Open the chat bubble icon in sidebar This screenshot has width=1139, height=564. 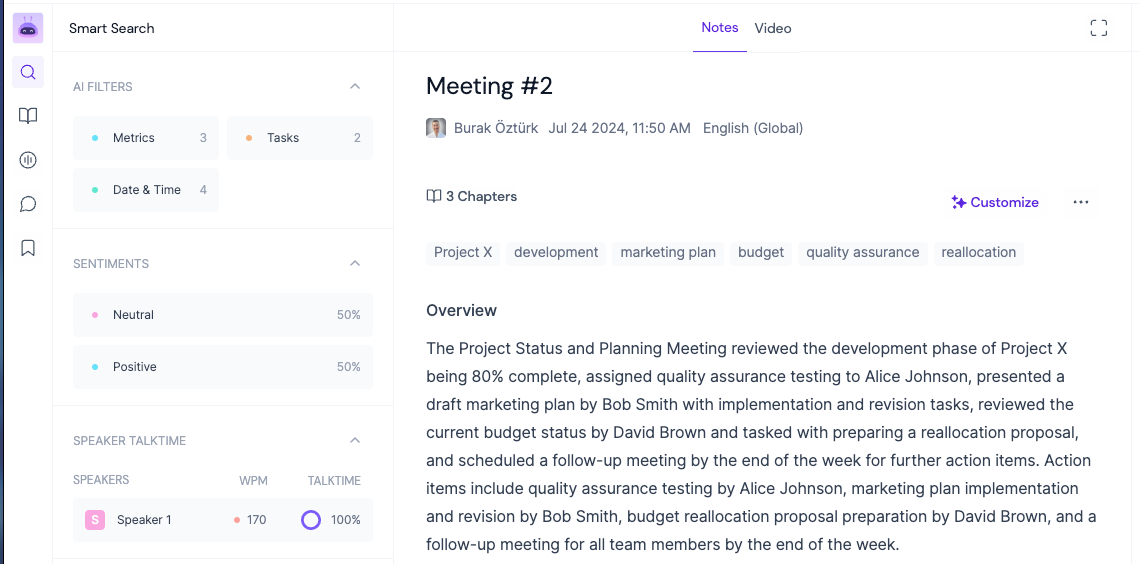(x=28, y=204)
